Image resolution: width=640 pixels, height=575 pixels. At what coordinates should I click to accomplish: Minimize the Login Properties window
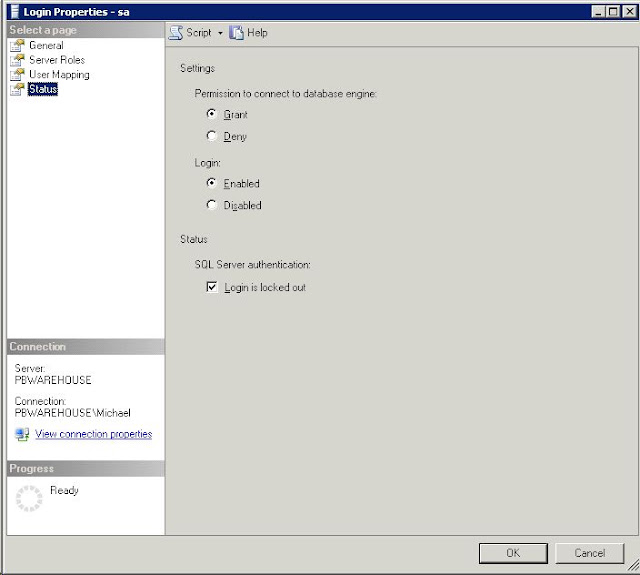[598, 12]
